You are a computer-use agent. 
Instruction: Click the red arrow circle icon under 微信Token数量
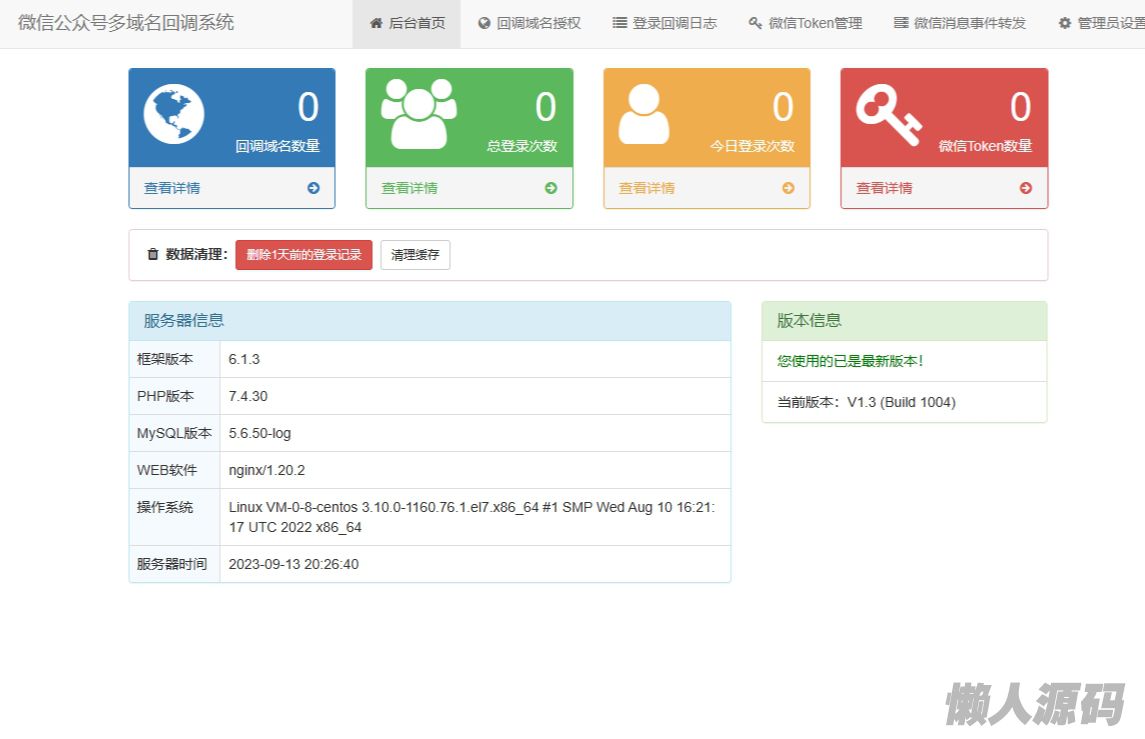(1025, 188)
